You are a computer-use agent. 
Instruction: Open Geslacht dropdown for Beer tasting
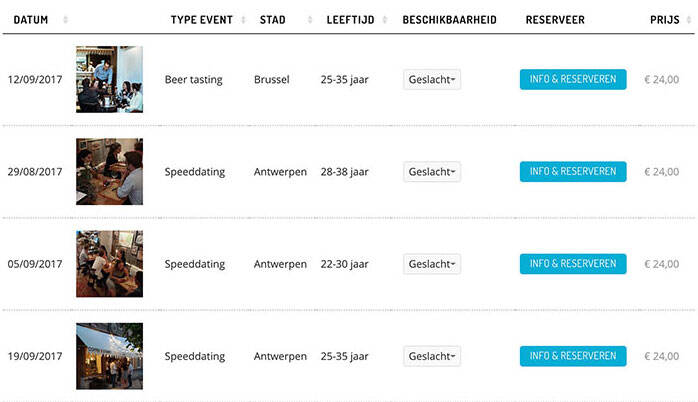click(x=432, y=80)
